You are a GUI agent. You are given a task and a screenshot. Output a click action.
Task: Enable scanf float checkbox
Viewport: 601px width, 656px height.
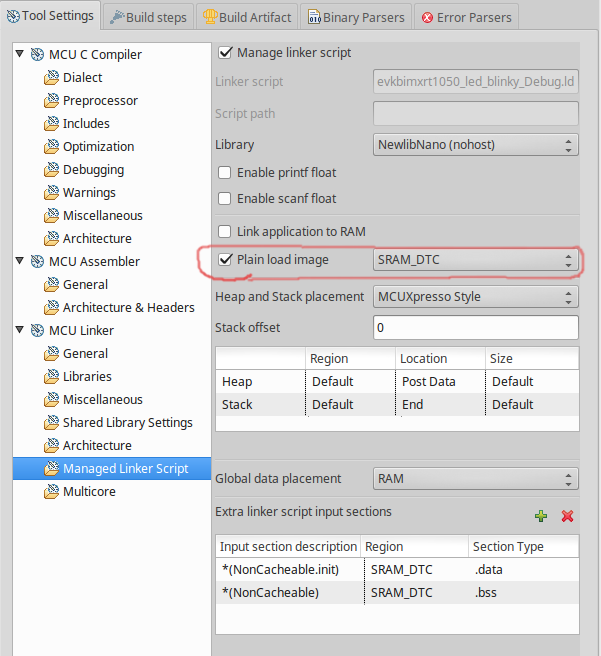coord(225,198)
